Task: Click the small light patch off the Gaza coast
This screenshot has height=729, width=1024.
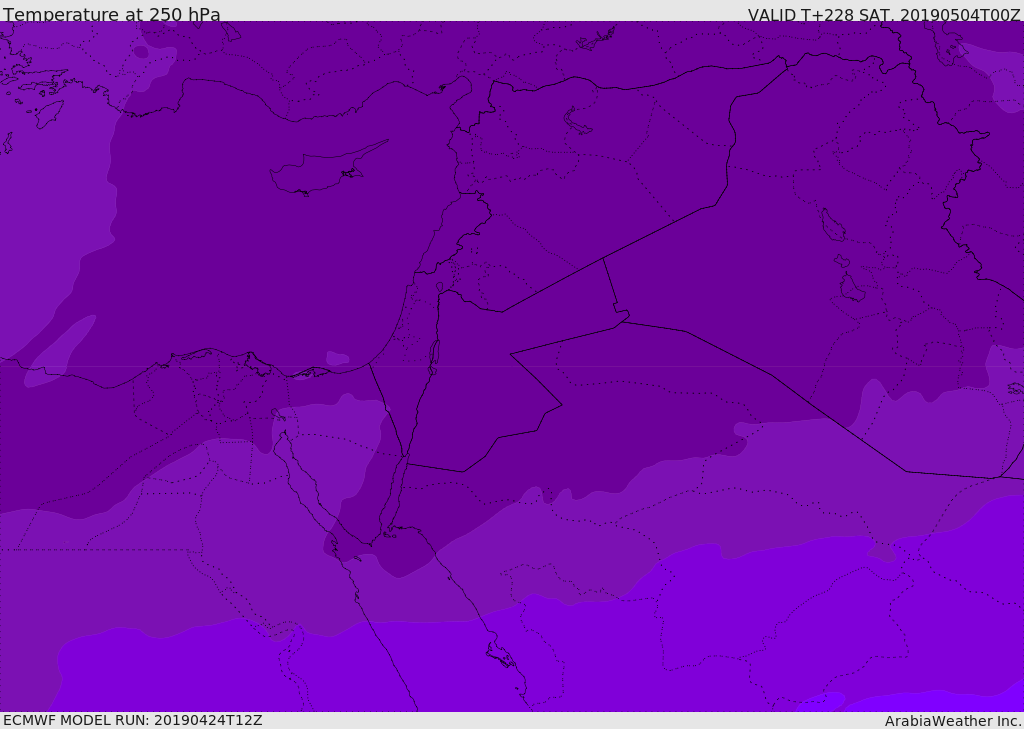Action: coord(338,358)
